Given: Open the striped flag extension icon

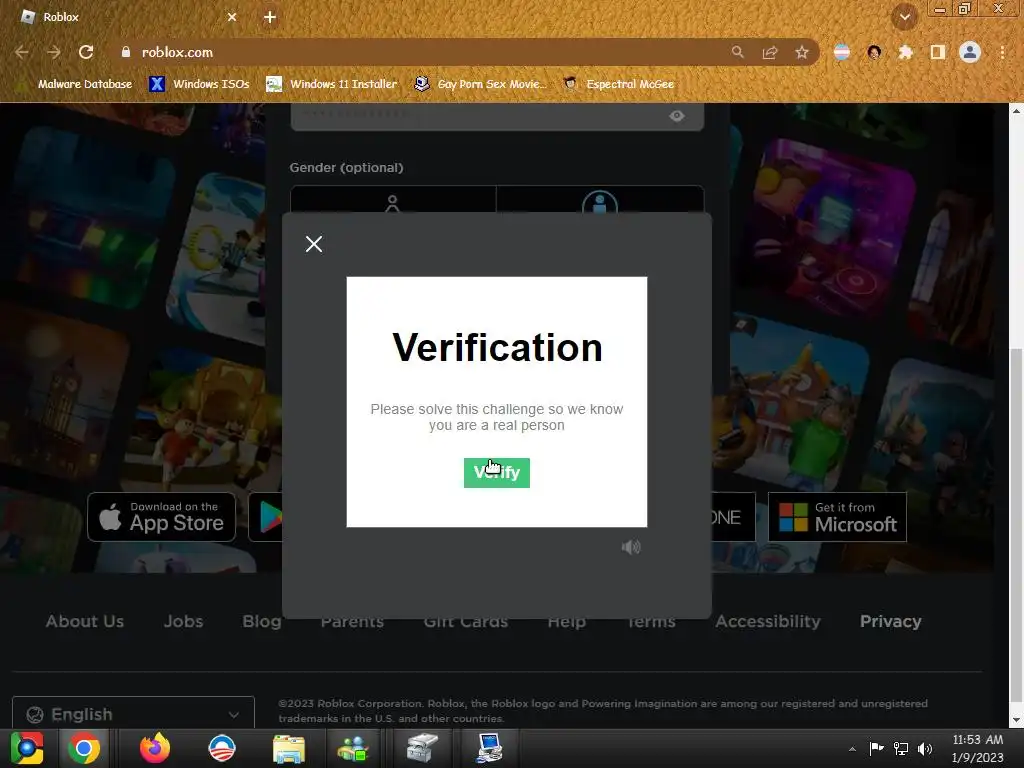Looking at the screenshot, I should click(842, 52).
